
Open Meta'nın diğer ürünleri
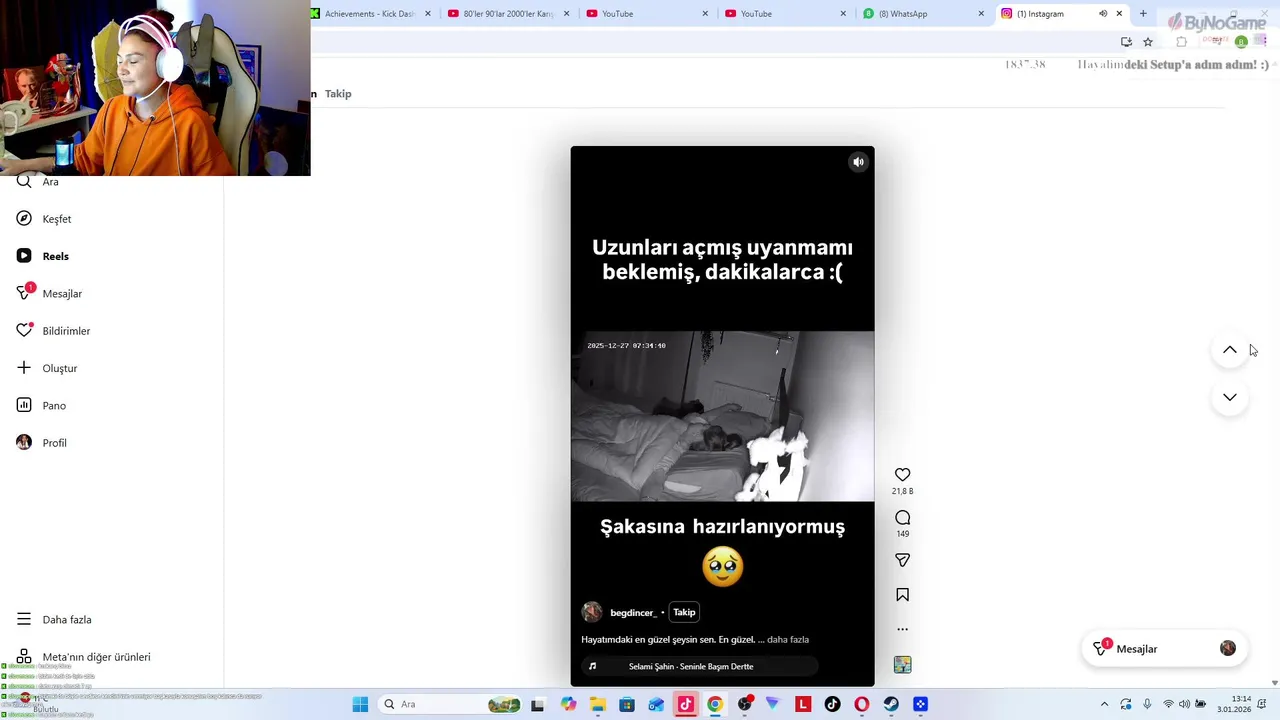(83, 657)
